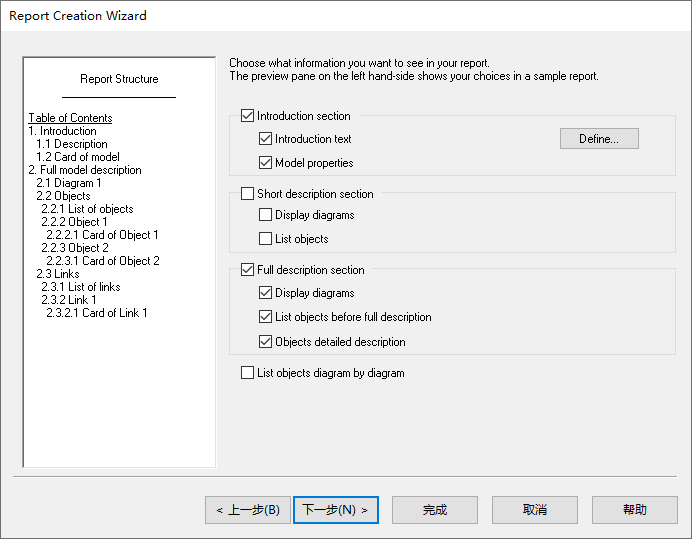Check Display diagrams under Short description
The height and width of the screenshot is (539, 692).
tap(265, 215)
